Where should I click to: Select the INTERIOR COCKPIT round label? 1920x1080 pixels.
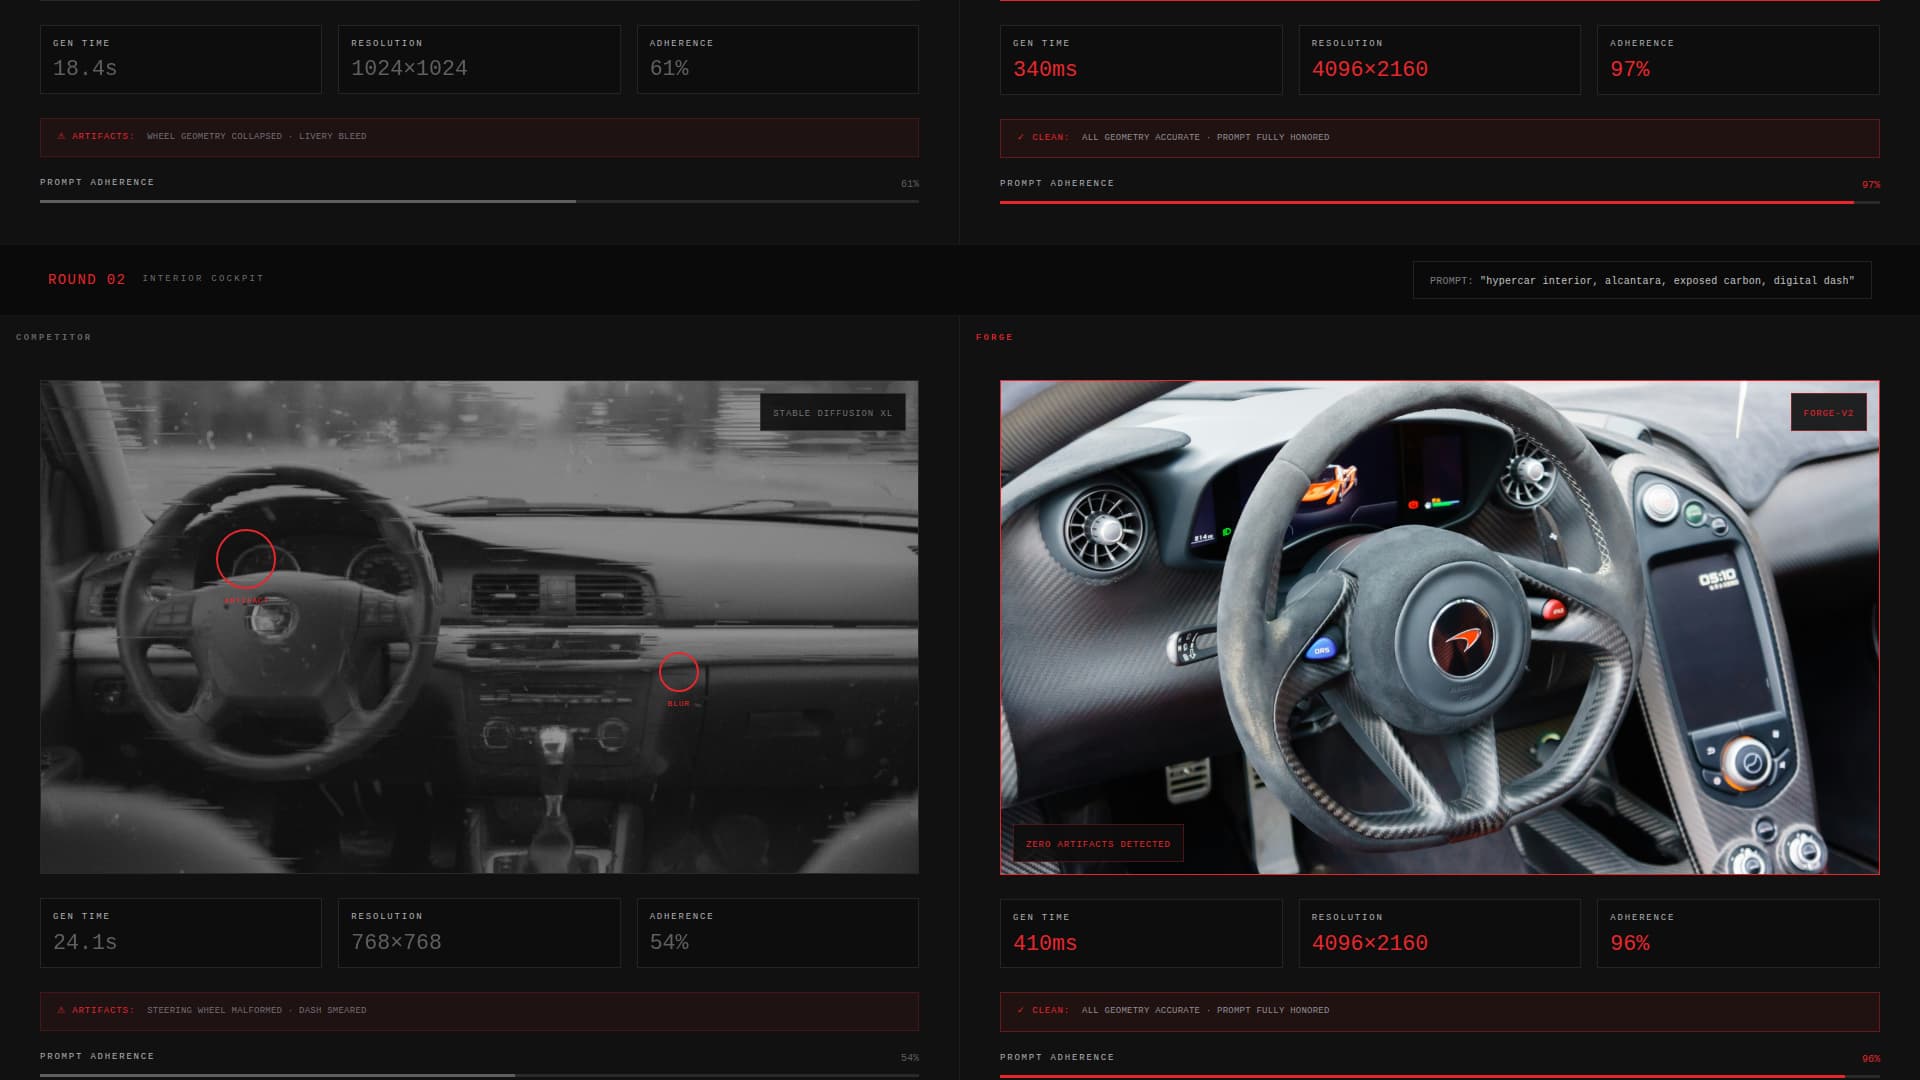pos(202,279)
